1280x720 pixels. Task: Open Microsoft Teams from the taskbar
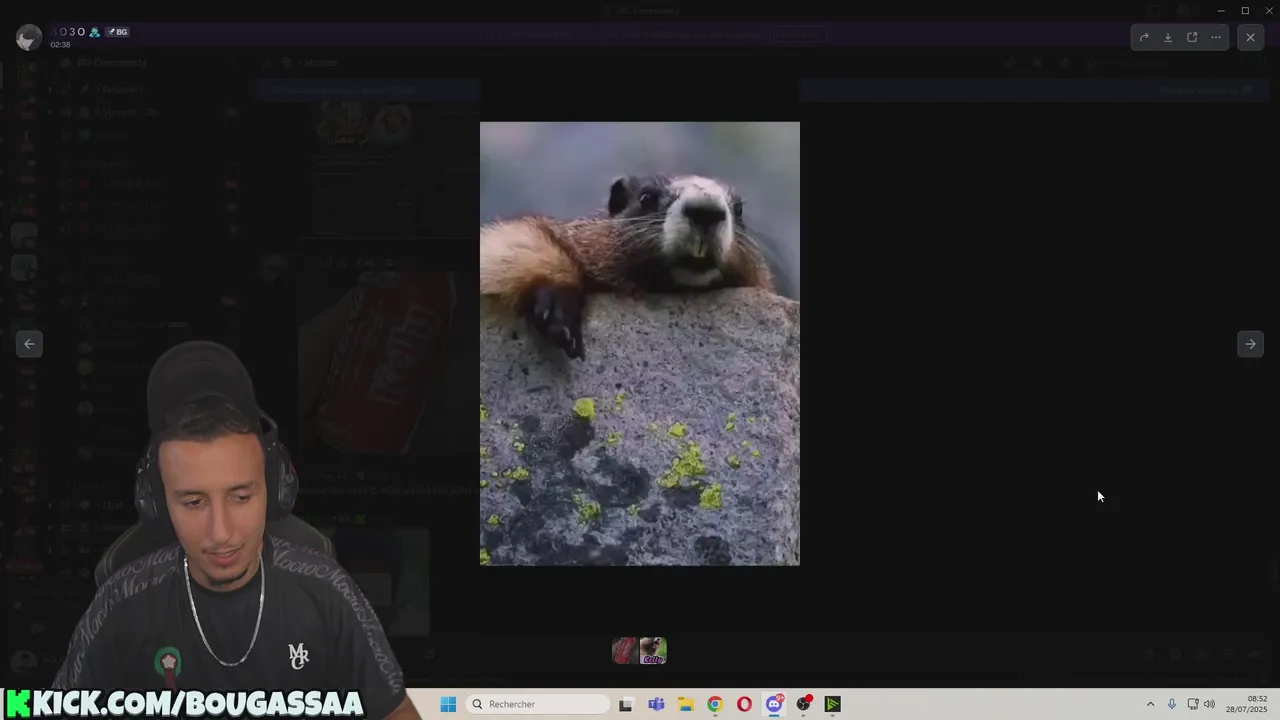pyautogui.click(x=656, y=704)
